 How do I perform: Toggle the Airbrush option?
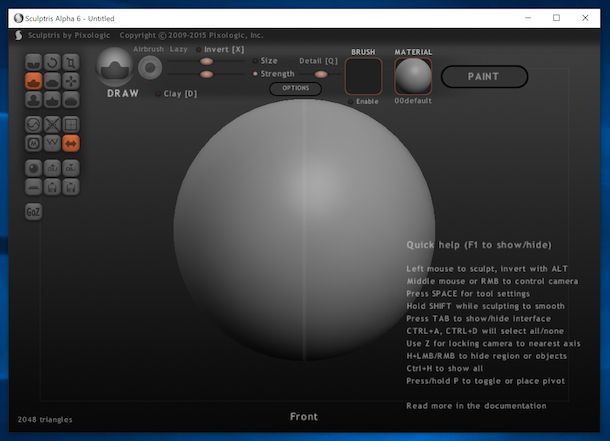pos(149,49)
